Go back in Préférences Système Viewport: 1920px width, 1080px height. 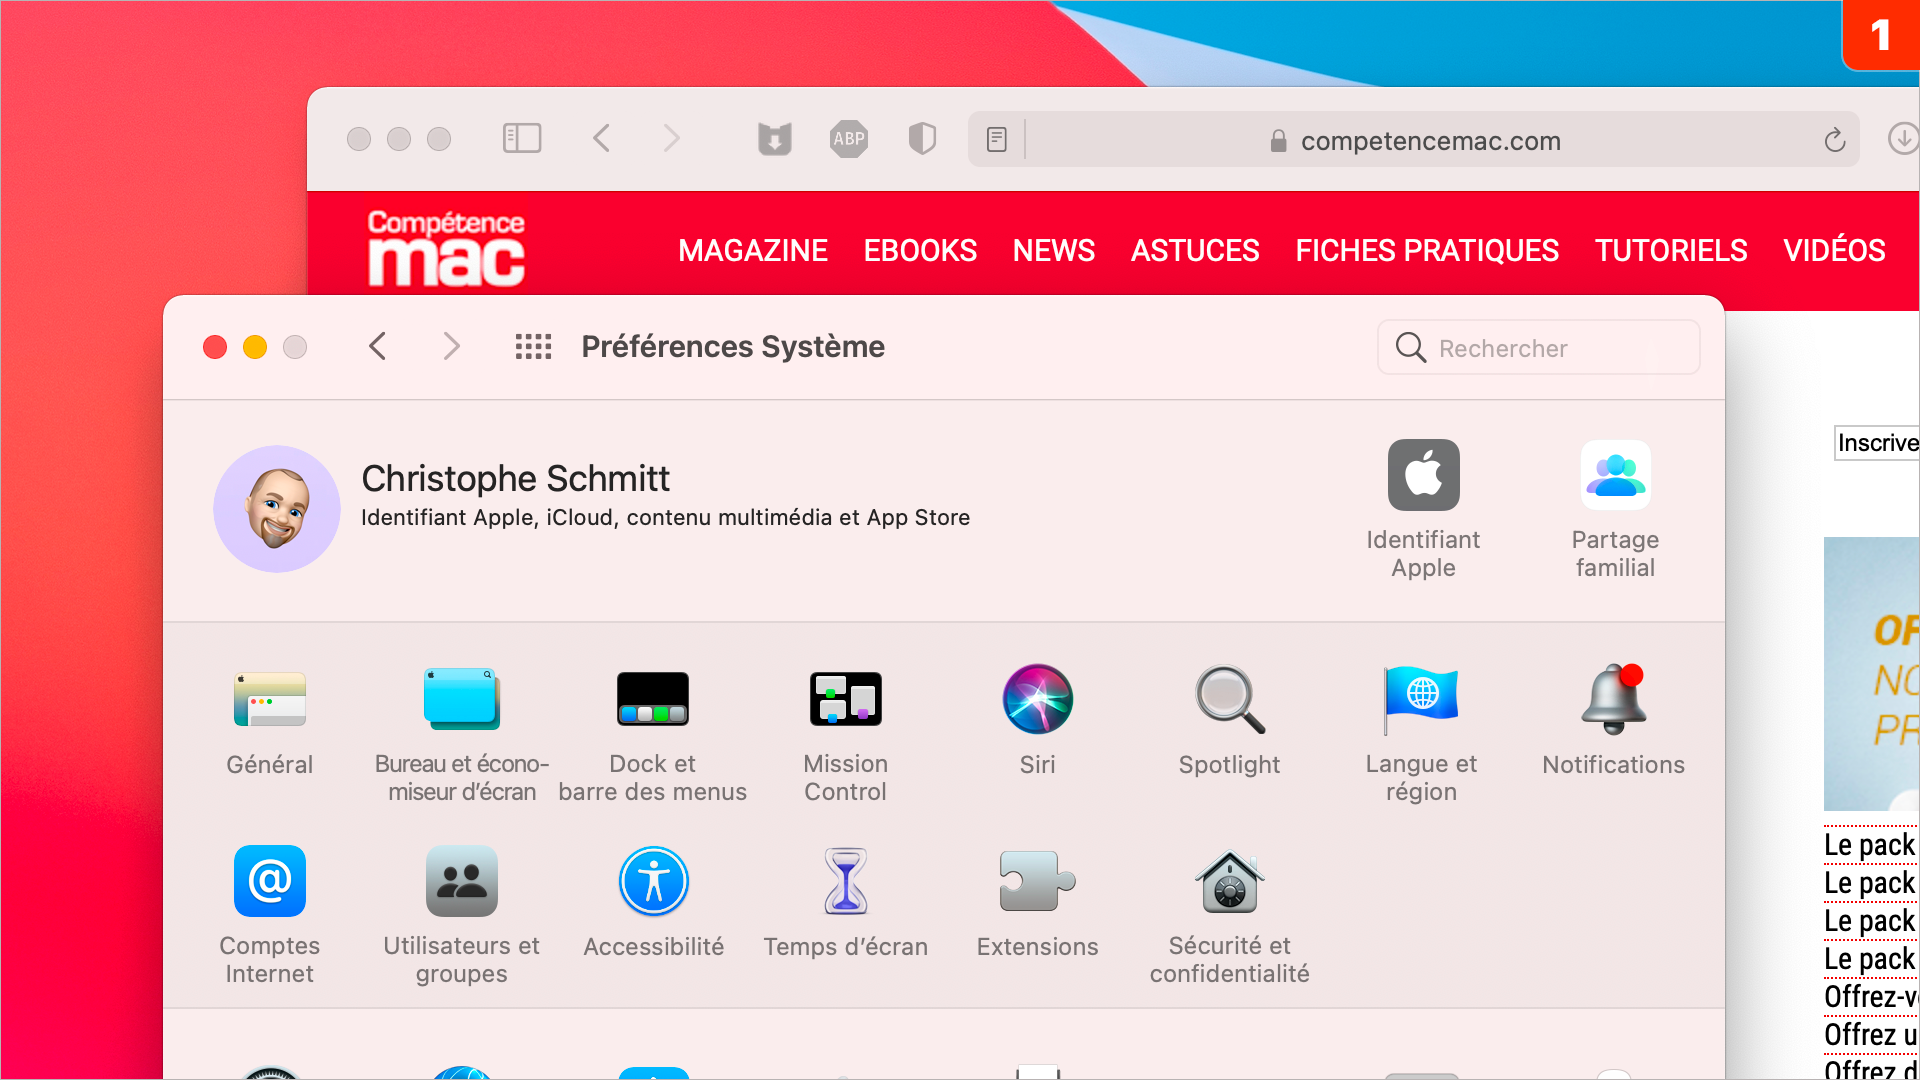pyautogui.click(x=377, y=347)
